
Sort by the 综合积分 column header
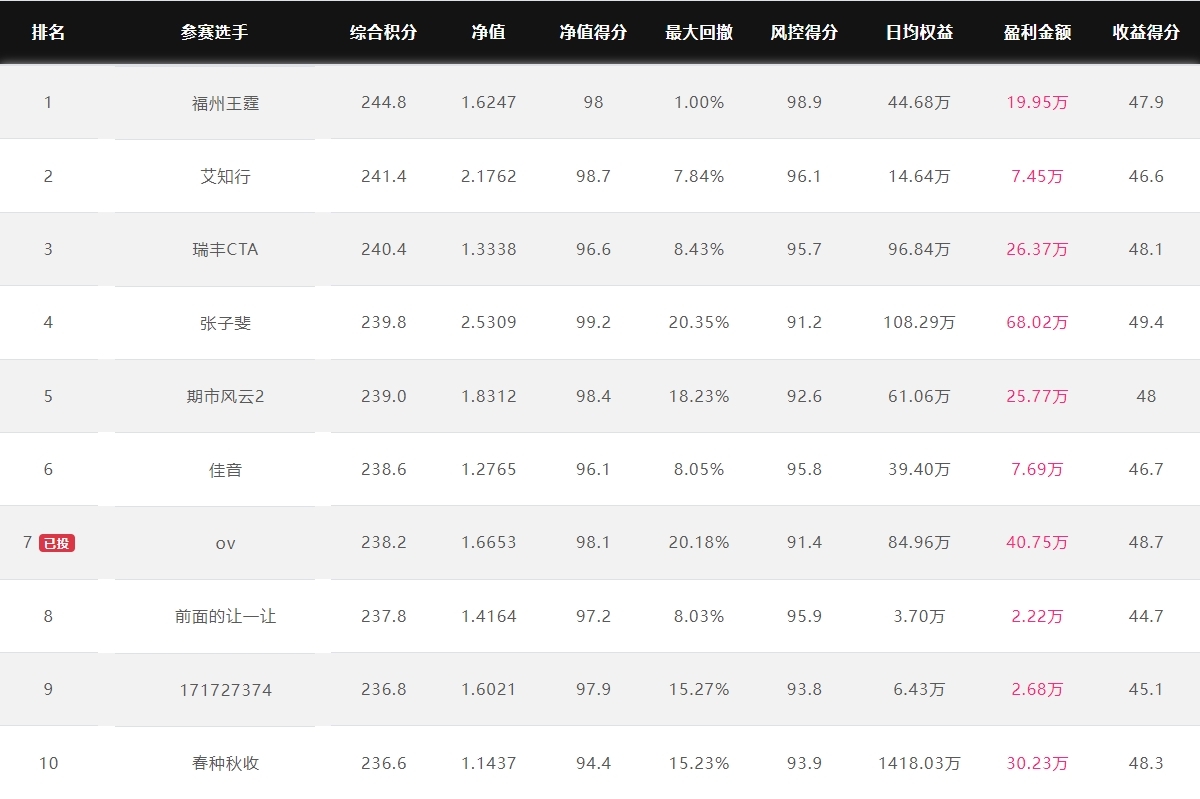pyautogui.click(x=383, y=32)
